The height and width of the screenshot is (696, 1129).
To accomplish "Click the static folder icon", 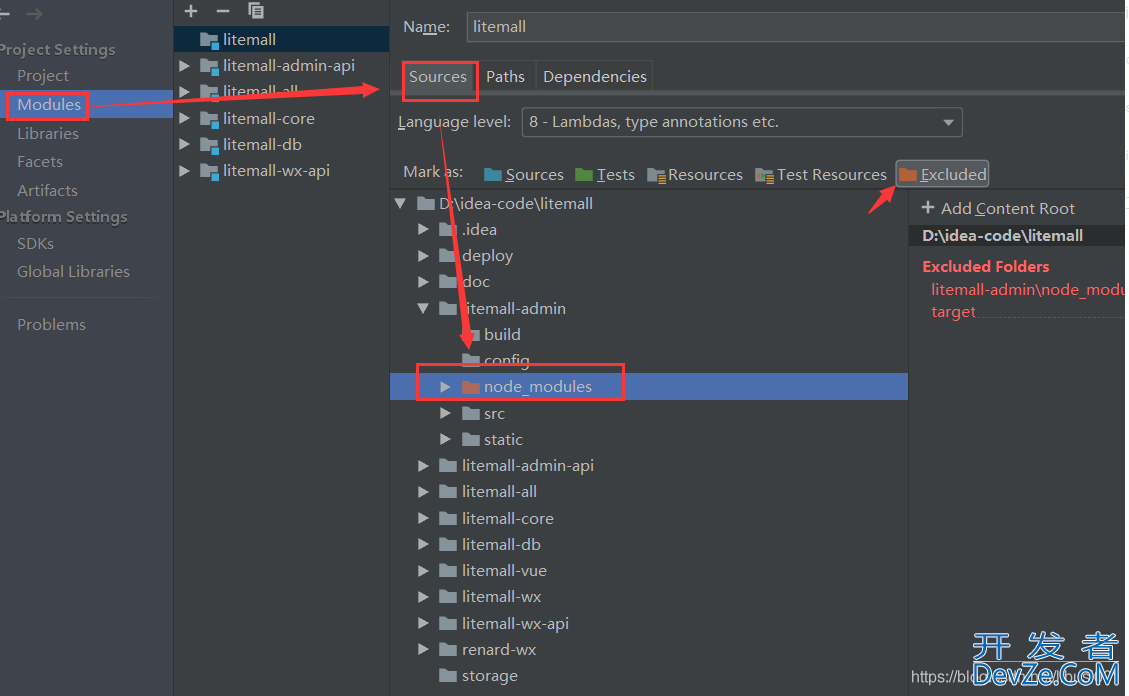I will (471, 440).
